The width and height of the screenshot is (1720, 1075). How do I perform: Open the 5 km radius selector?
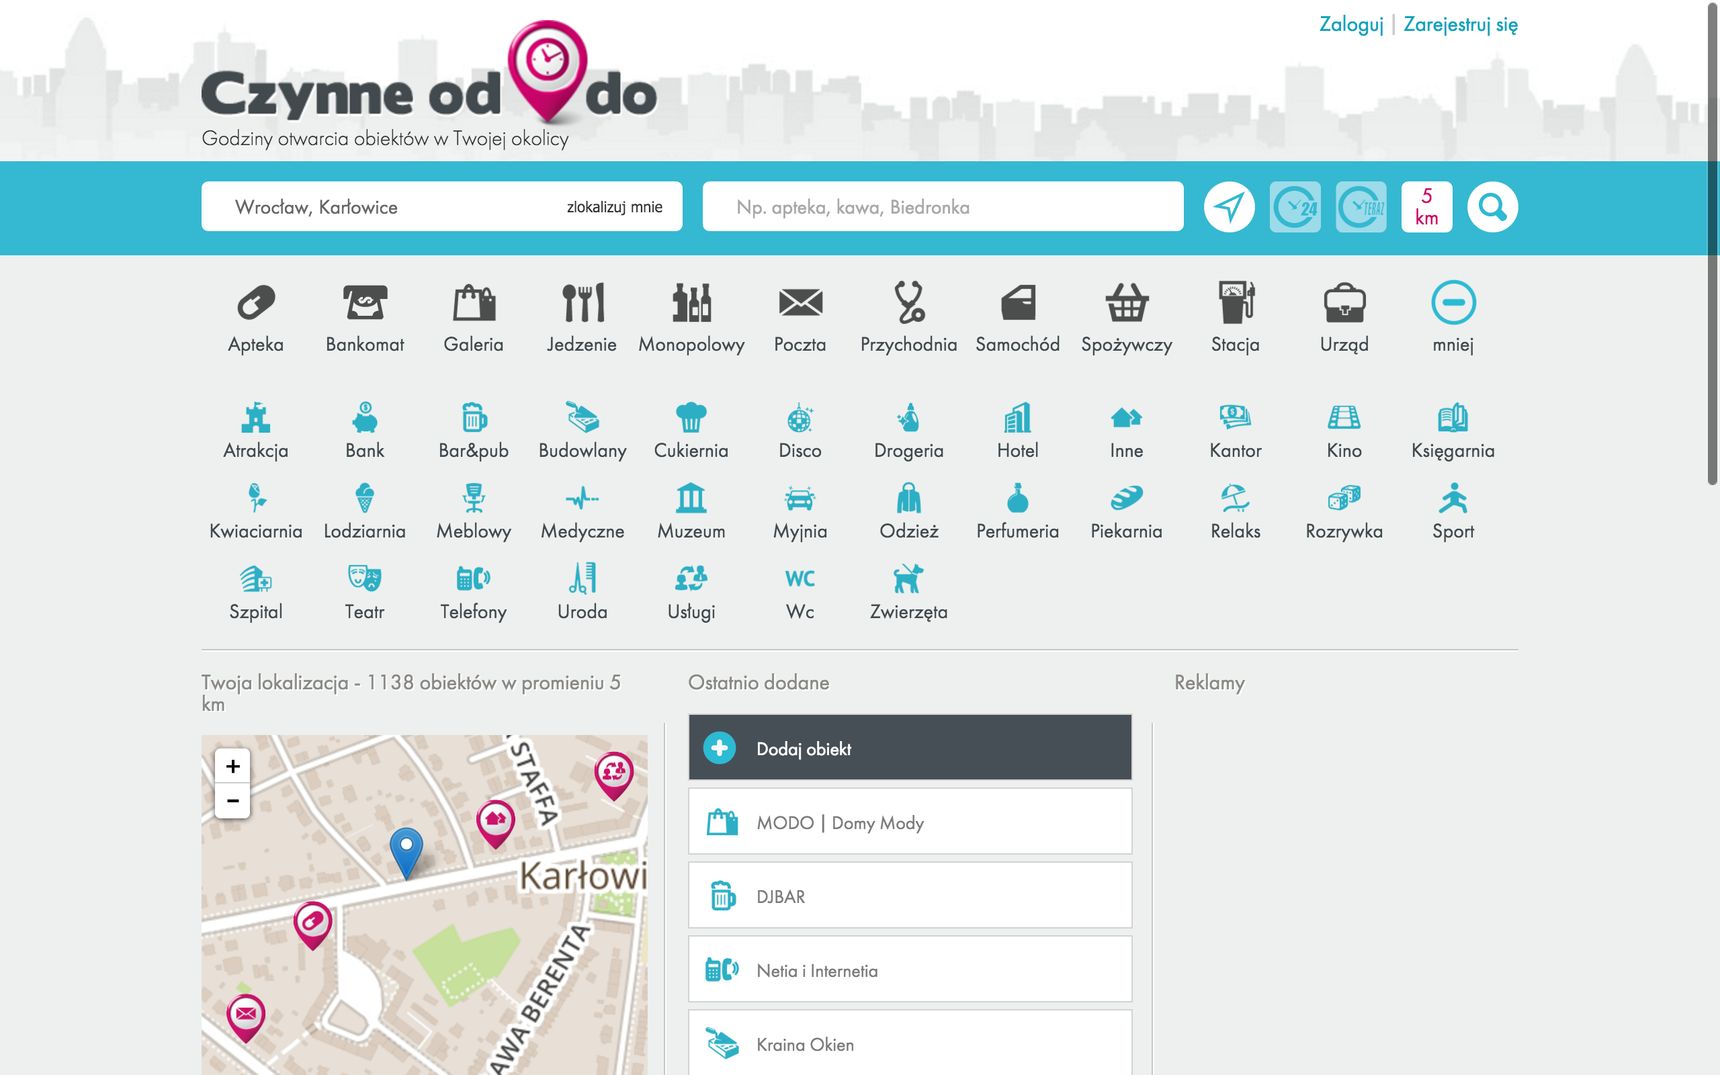tap(1427, 207)
